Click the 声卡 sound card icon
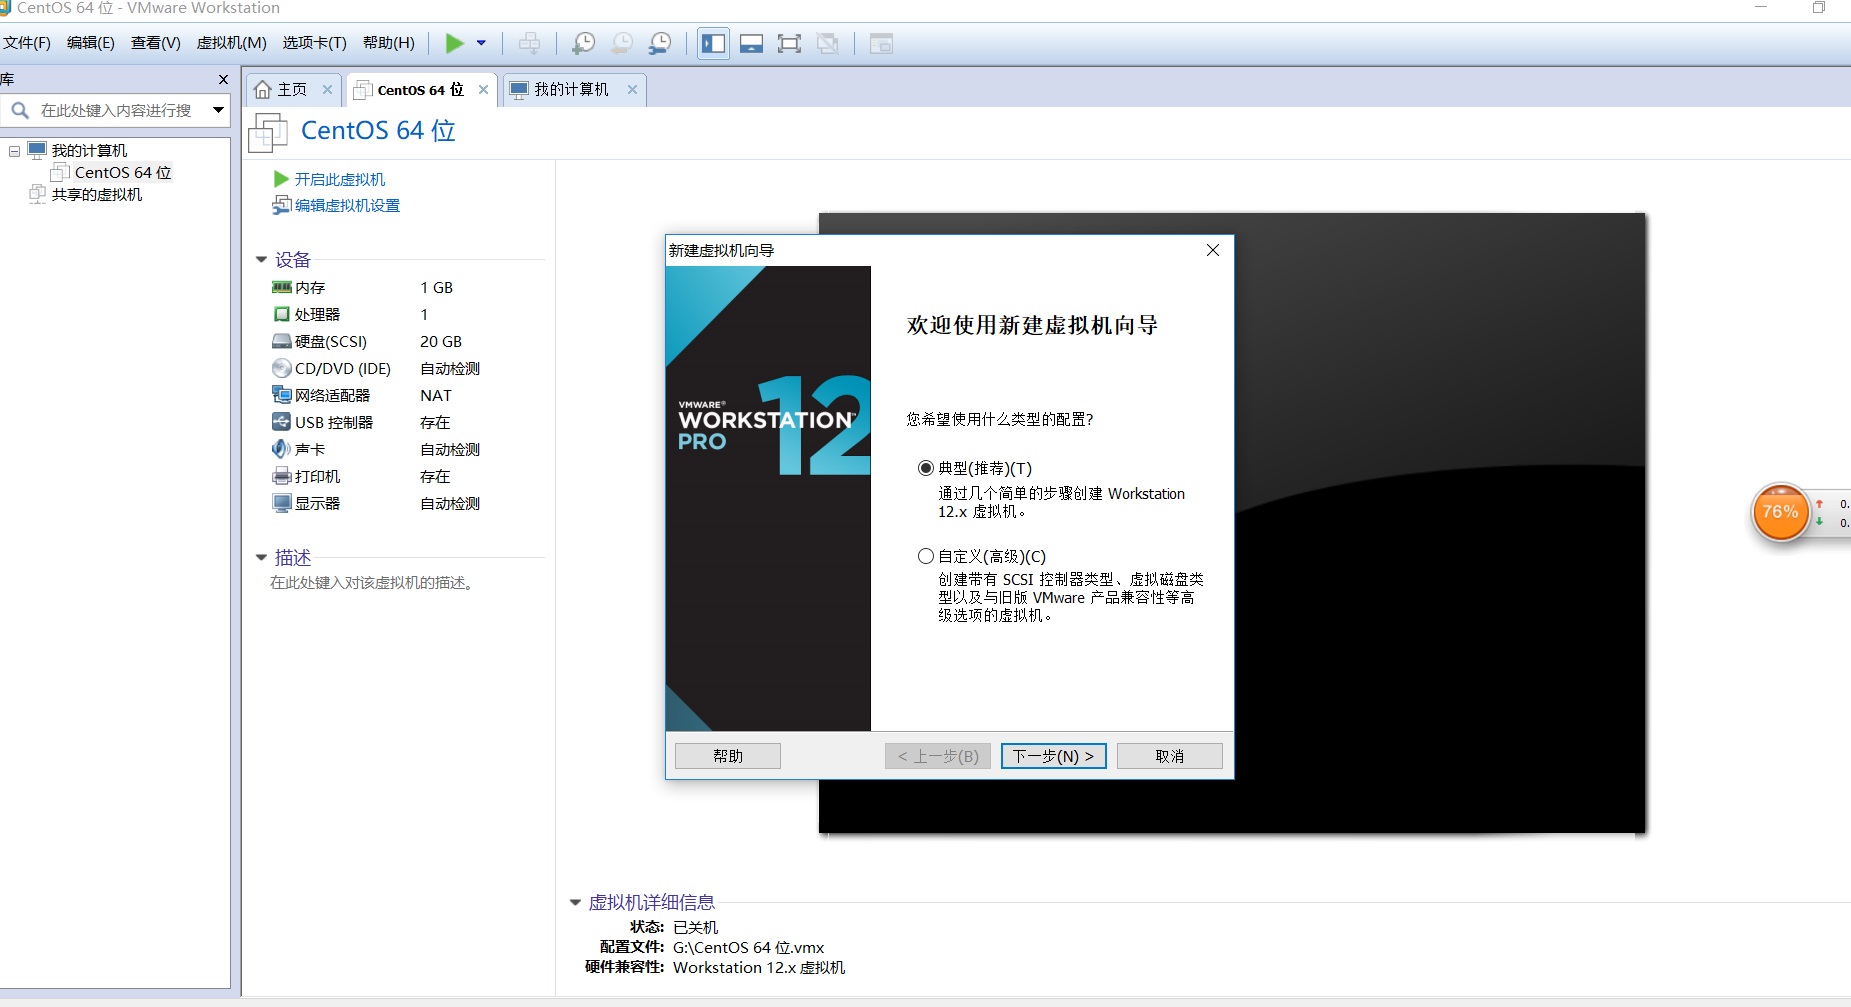1851x1007 pixels. pyautogui.click(x=282, y=449)
